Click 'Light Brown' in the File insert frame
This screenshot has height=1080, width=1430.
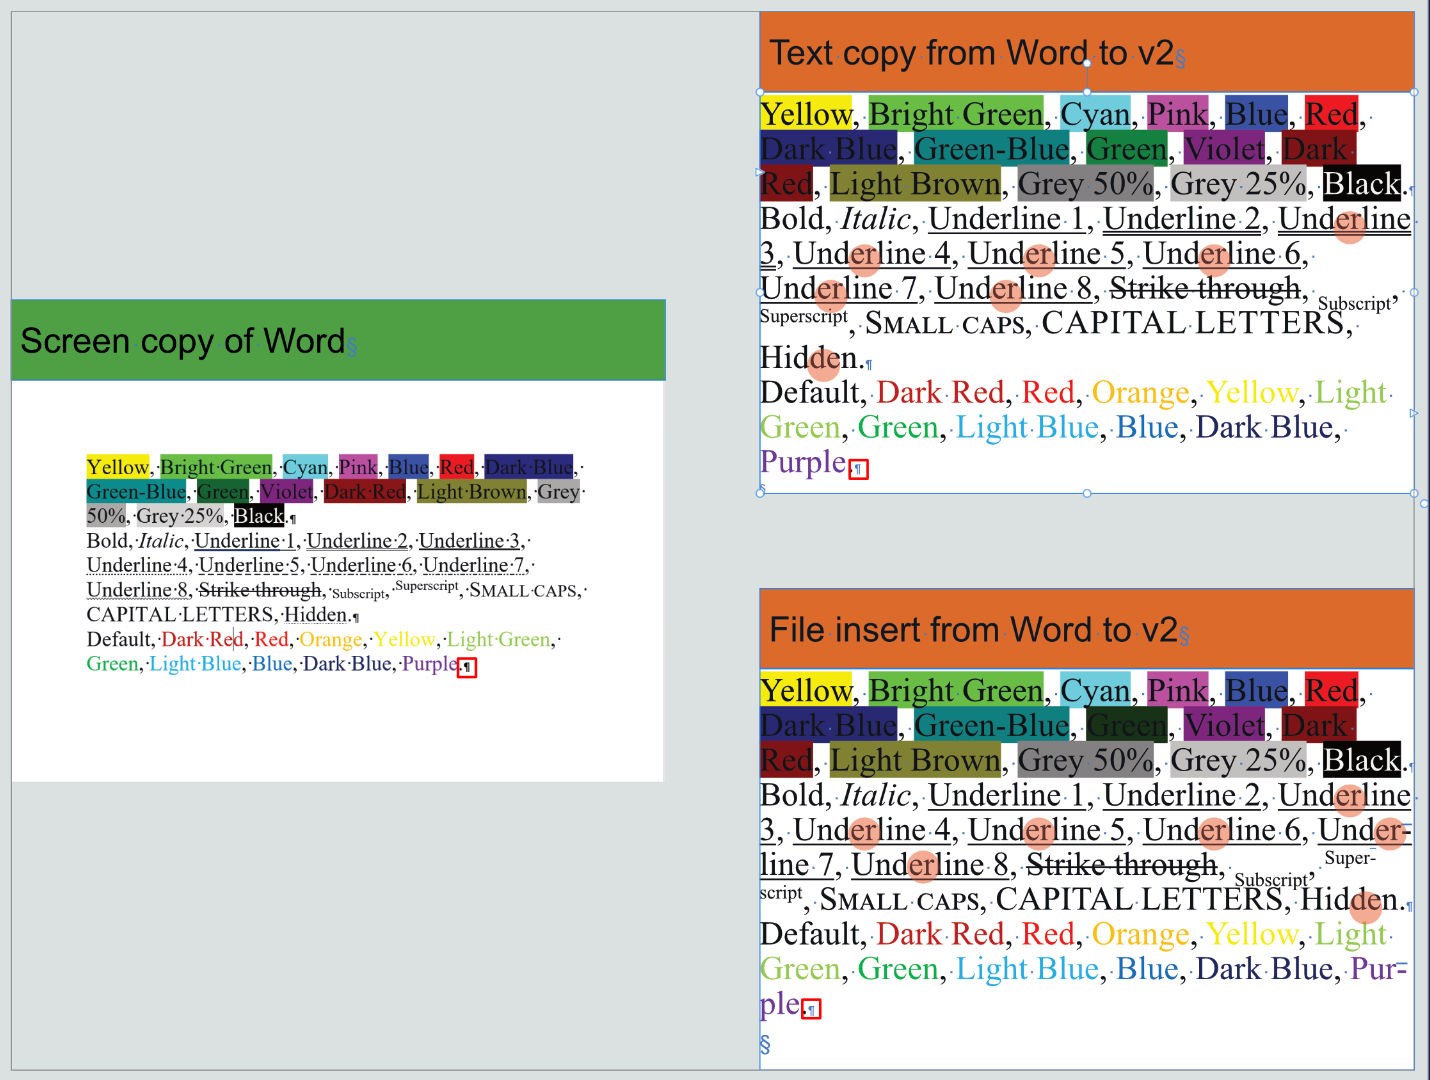[915, 761]
